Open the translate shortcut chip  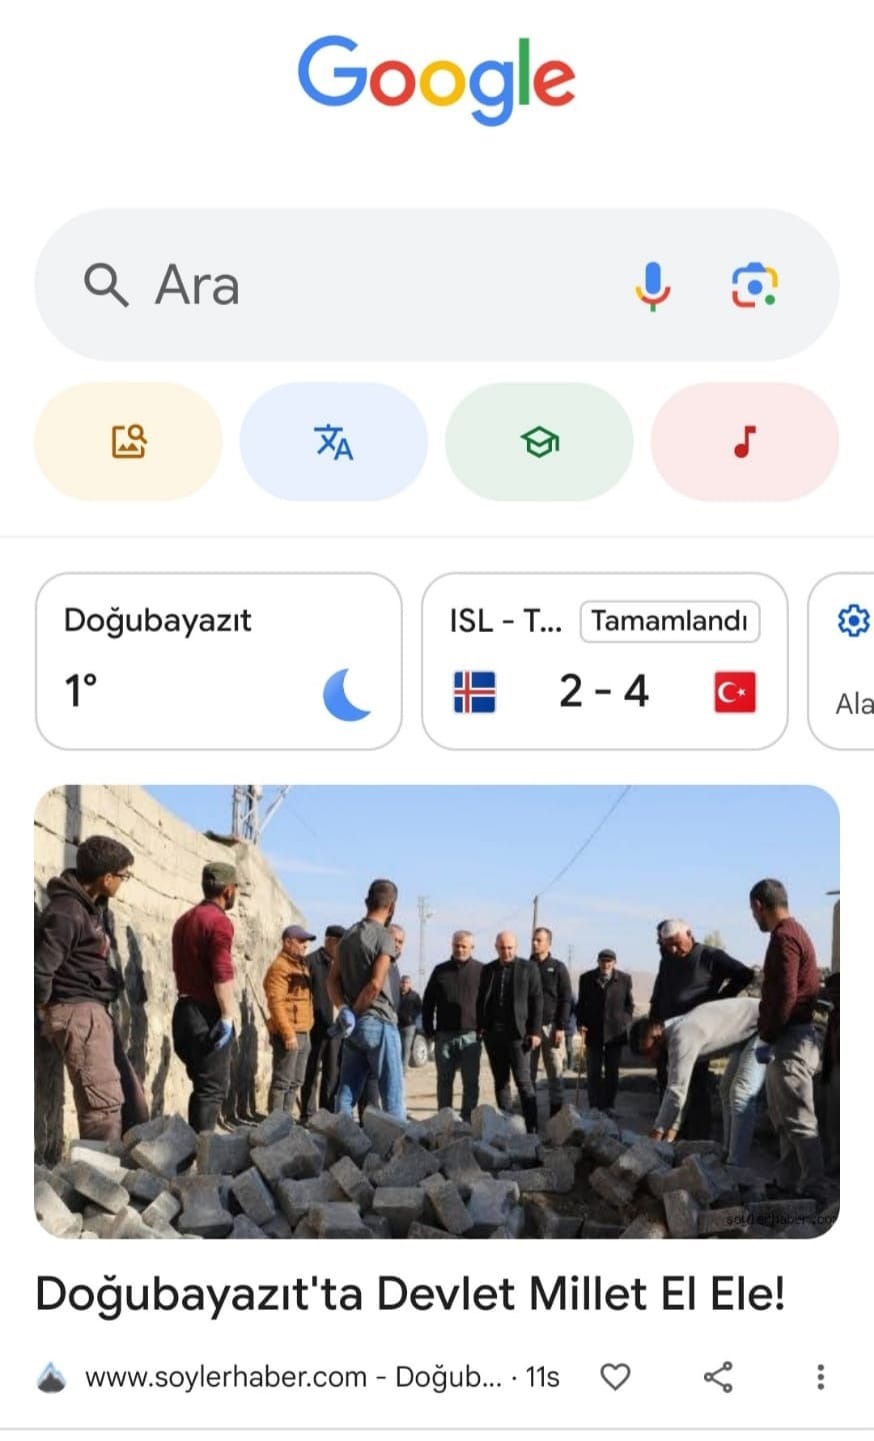click(x=333, y=441)
